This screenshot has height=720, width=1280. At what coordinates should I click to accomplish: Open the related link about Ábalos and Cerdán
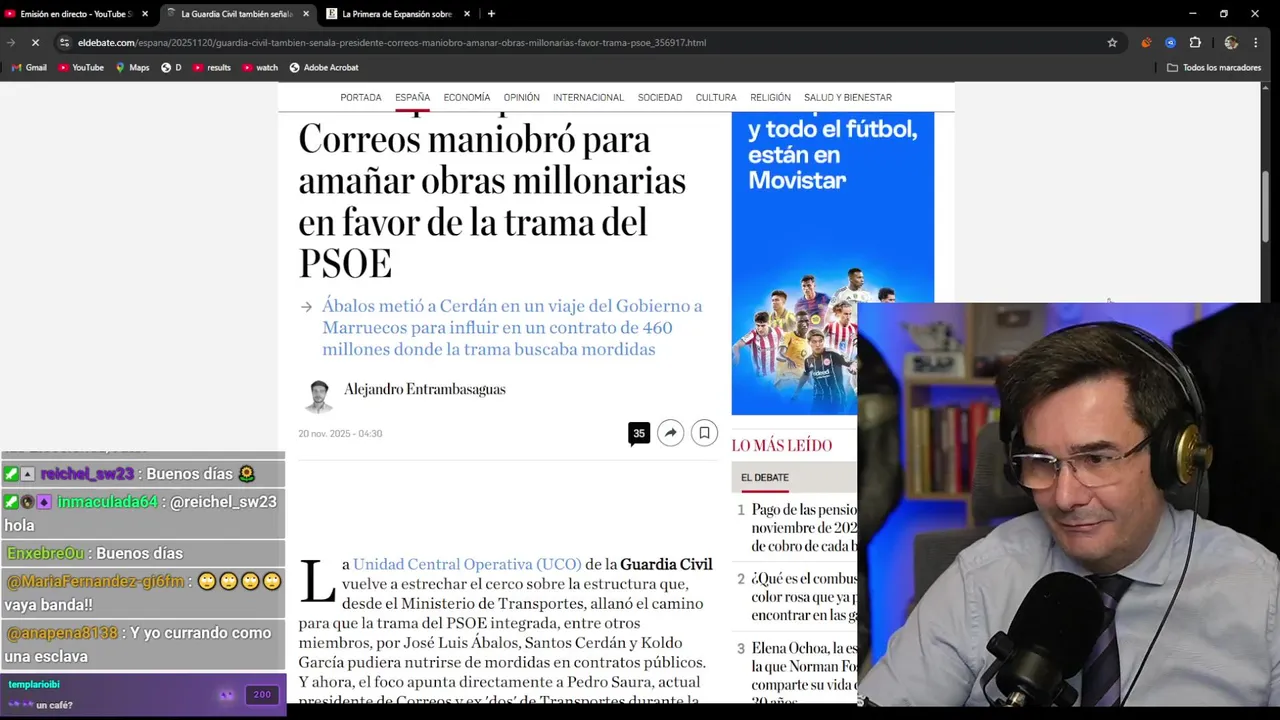(512, 328)
